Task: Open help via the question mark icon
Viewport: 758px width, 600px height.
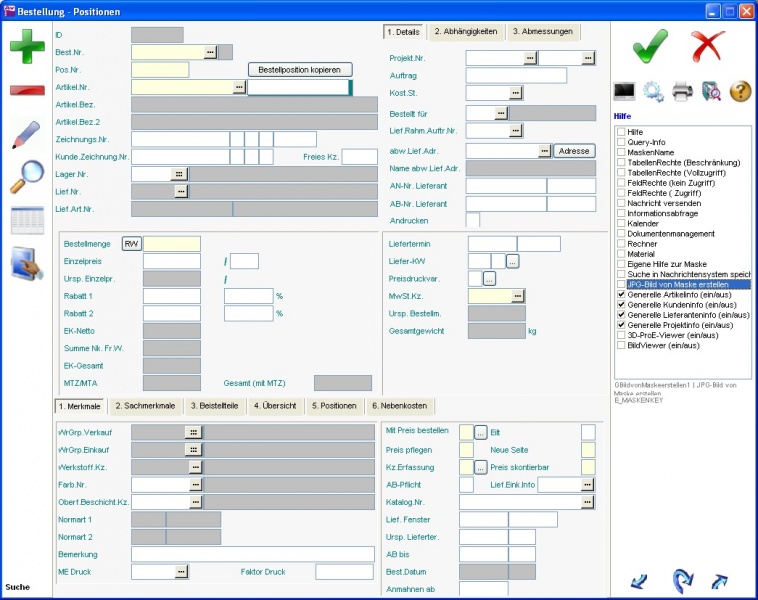Action: pyautogui.click(x=740, y=92)
